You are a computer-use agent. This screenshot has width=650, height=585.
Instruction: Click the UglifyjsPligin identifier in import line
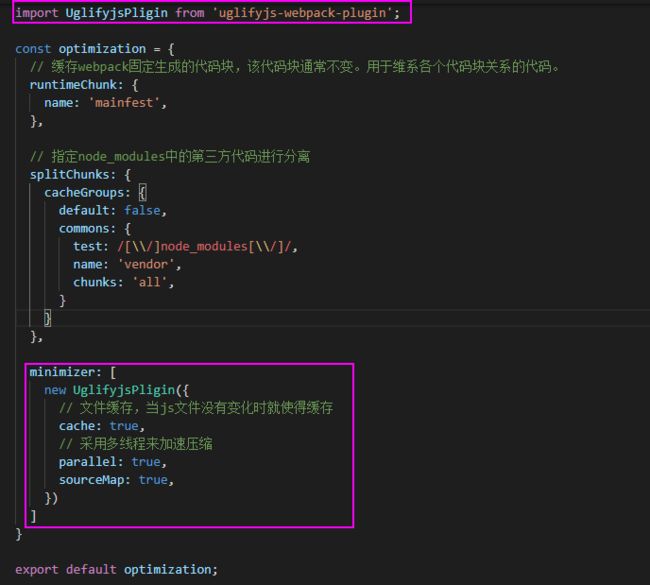116,13
